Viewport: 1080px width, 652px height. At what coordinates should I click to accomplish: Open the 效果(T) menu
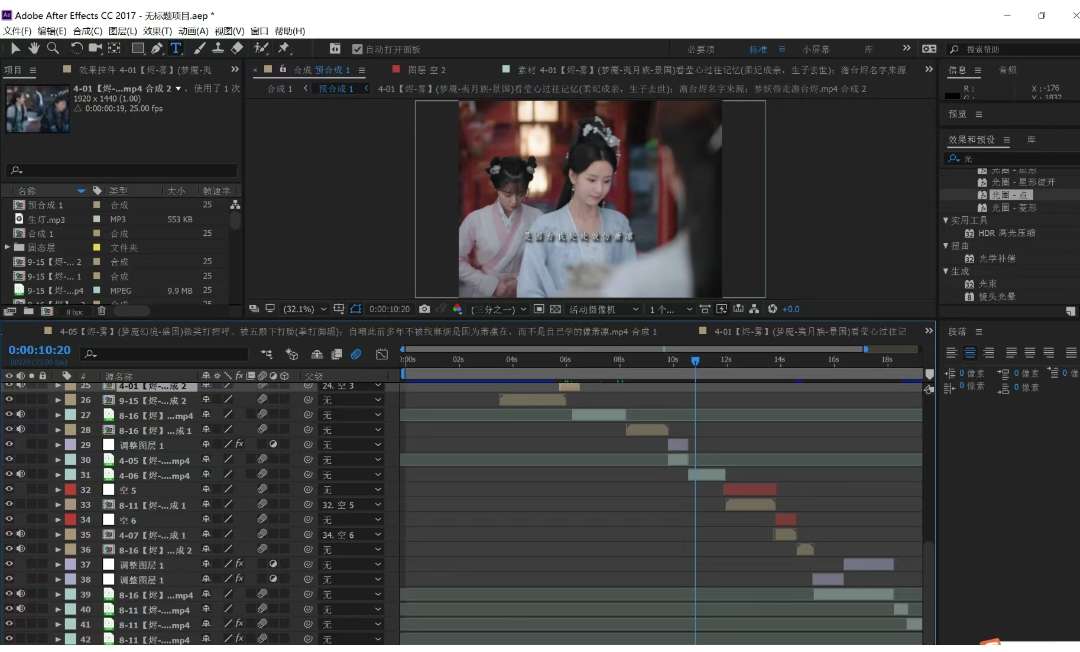coord(157,31)
